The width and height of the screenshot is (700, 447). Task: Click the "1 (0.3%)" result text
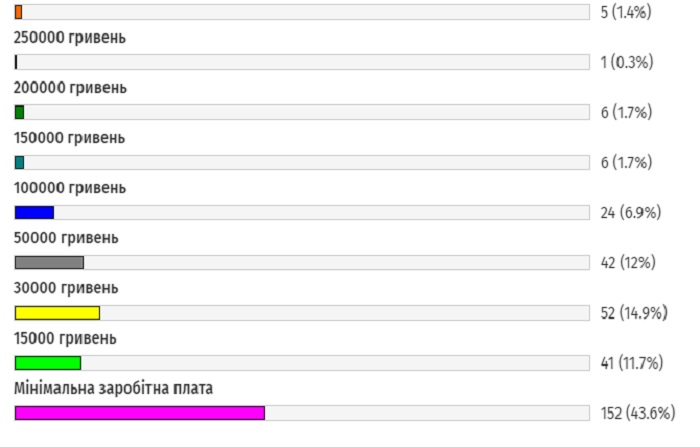click(x=626, y=62)
